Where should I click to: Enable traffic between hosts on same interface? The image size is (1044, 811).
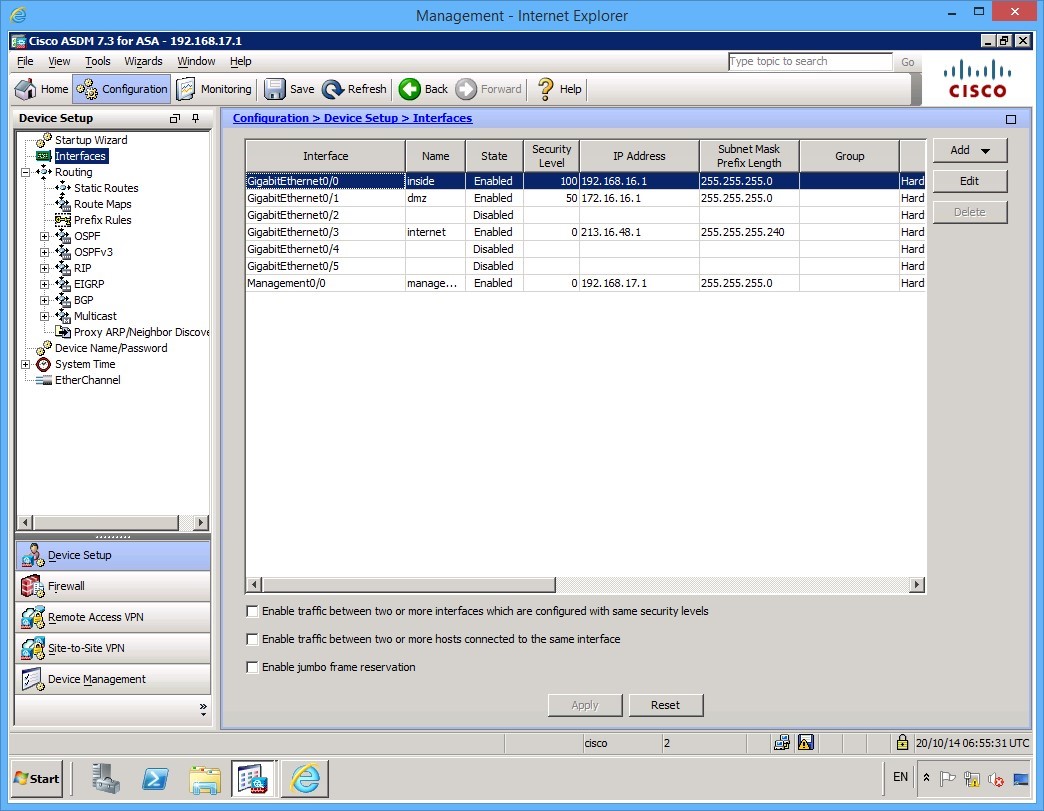click(x=252, y=639)
